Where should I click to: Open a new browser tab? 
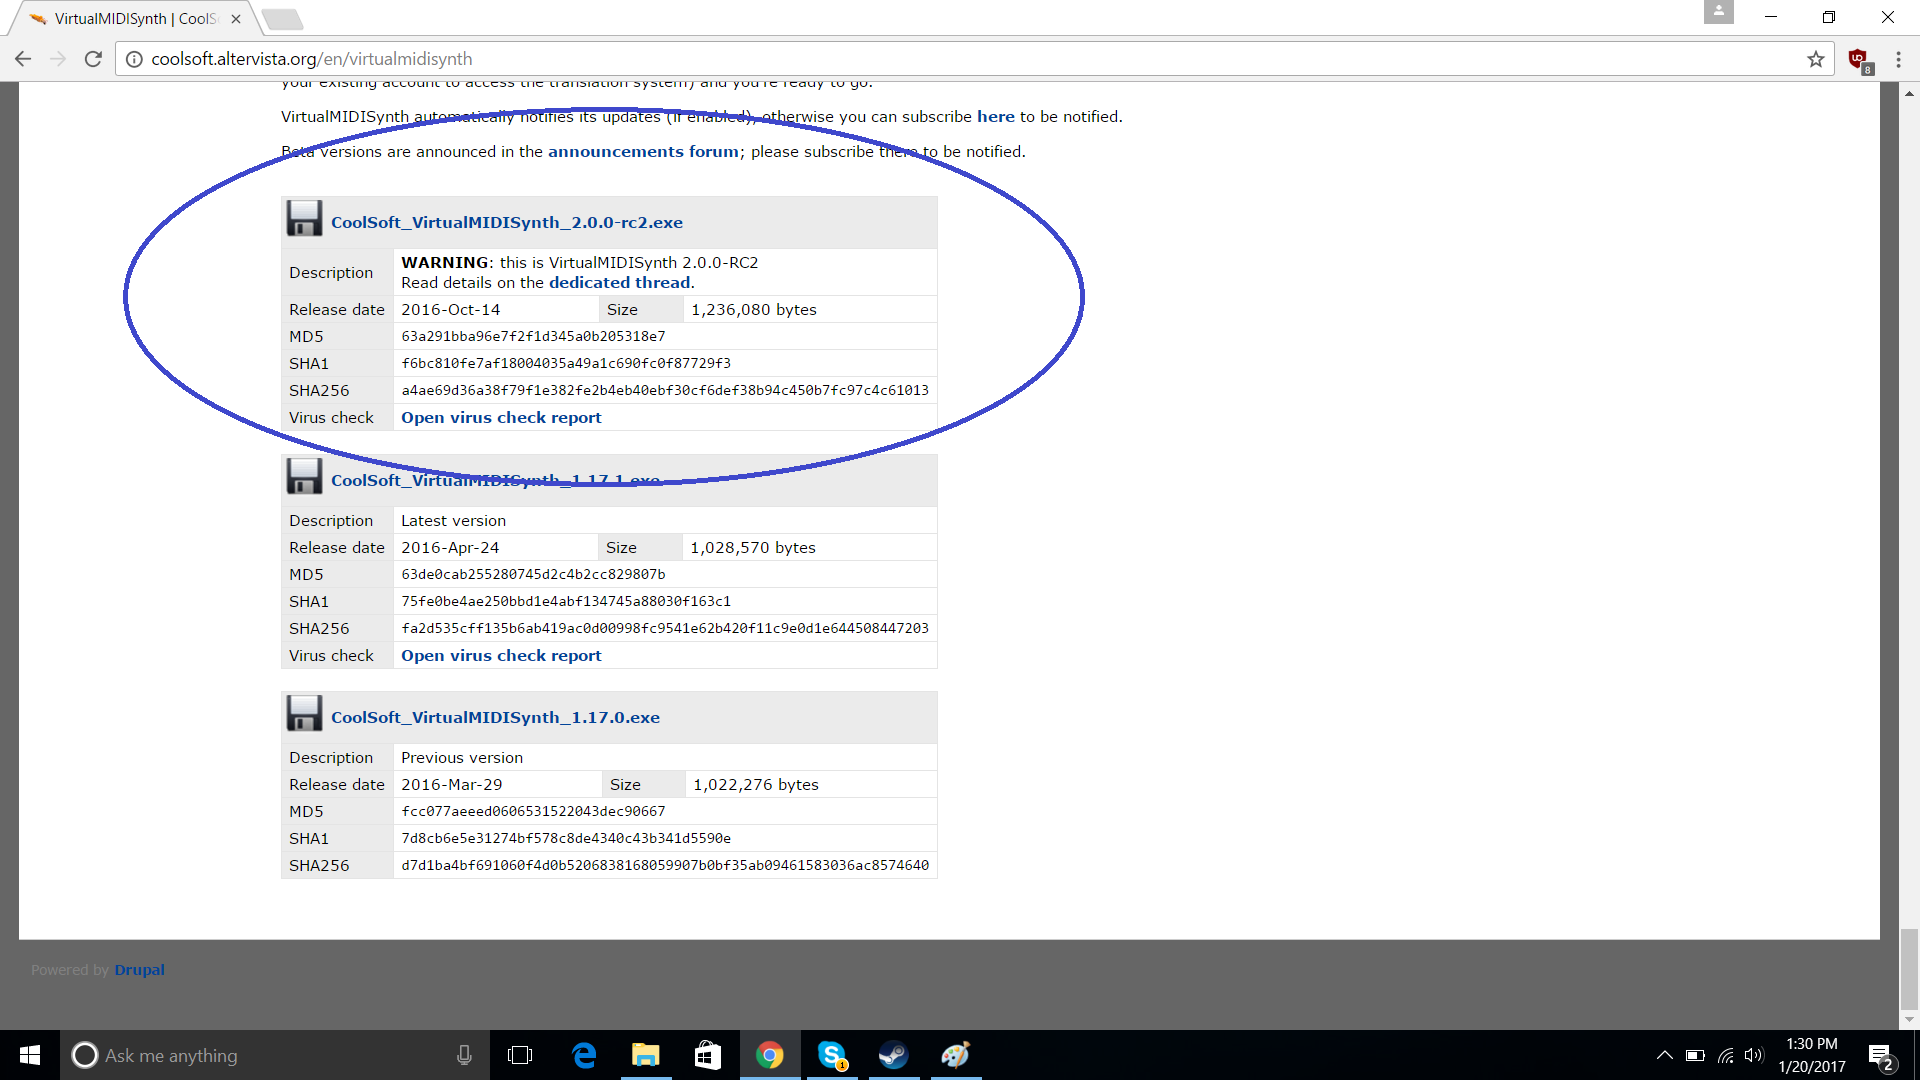[282, 19]
